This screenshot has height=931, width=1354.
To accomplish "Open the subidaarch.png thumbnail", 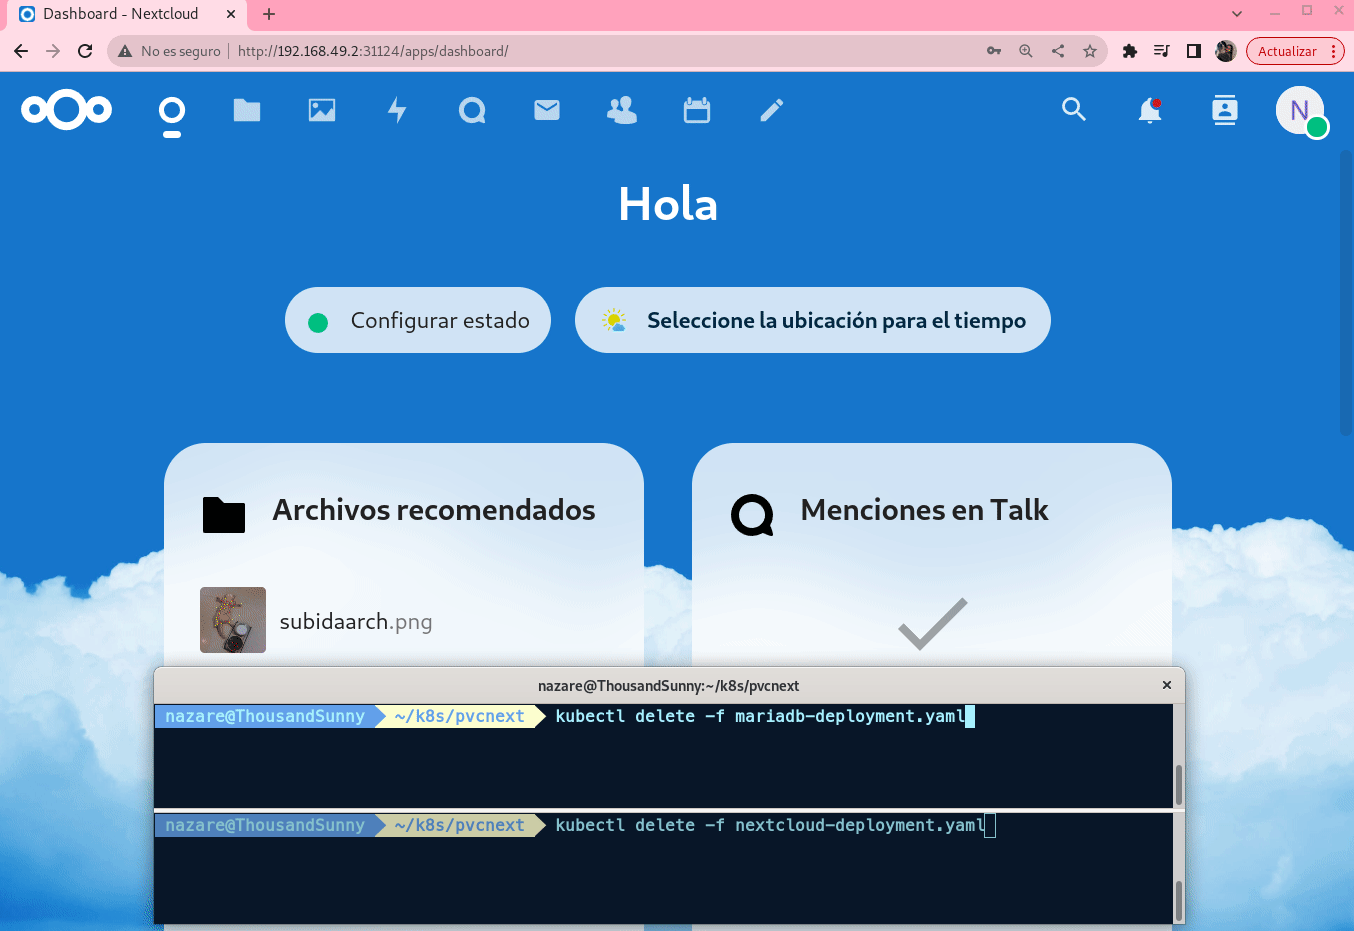I will (x=233, y=620).
